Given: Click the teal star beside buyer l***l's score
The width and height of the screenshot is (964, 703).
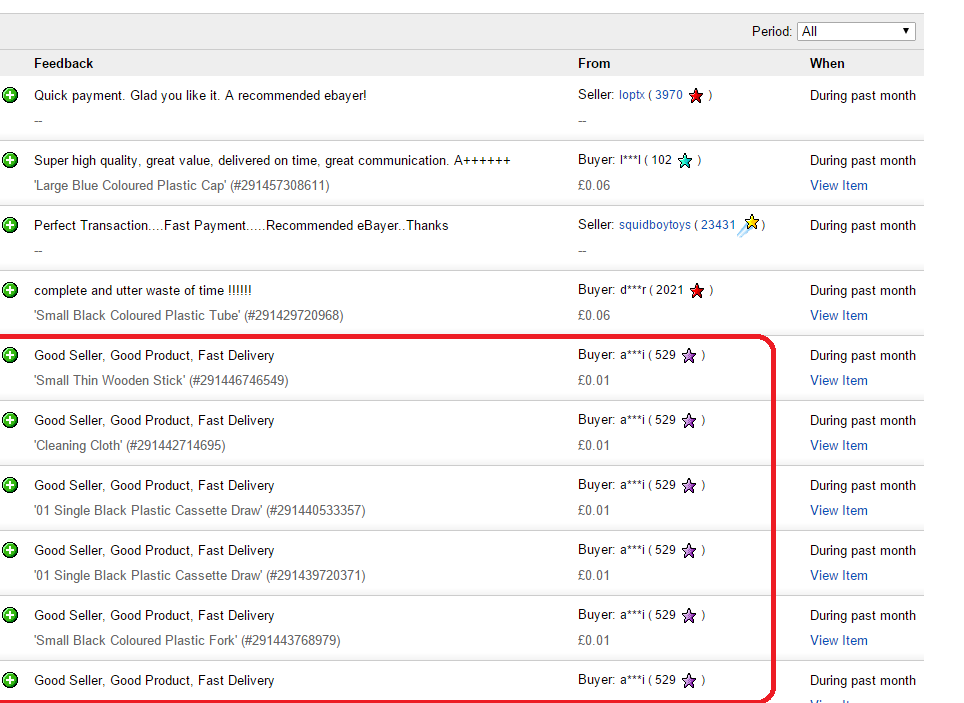Looking at the screenshot, I should pos(685,161).
